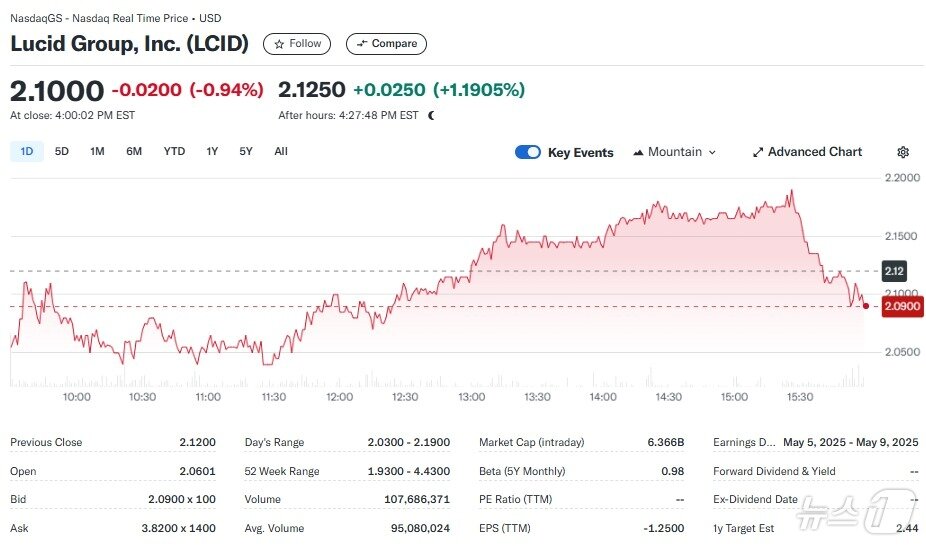926x546 pixels.
Task: Select the All time range
Action: (281, 152)
